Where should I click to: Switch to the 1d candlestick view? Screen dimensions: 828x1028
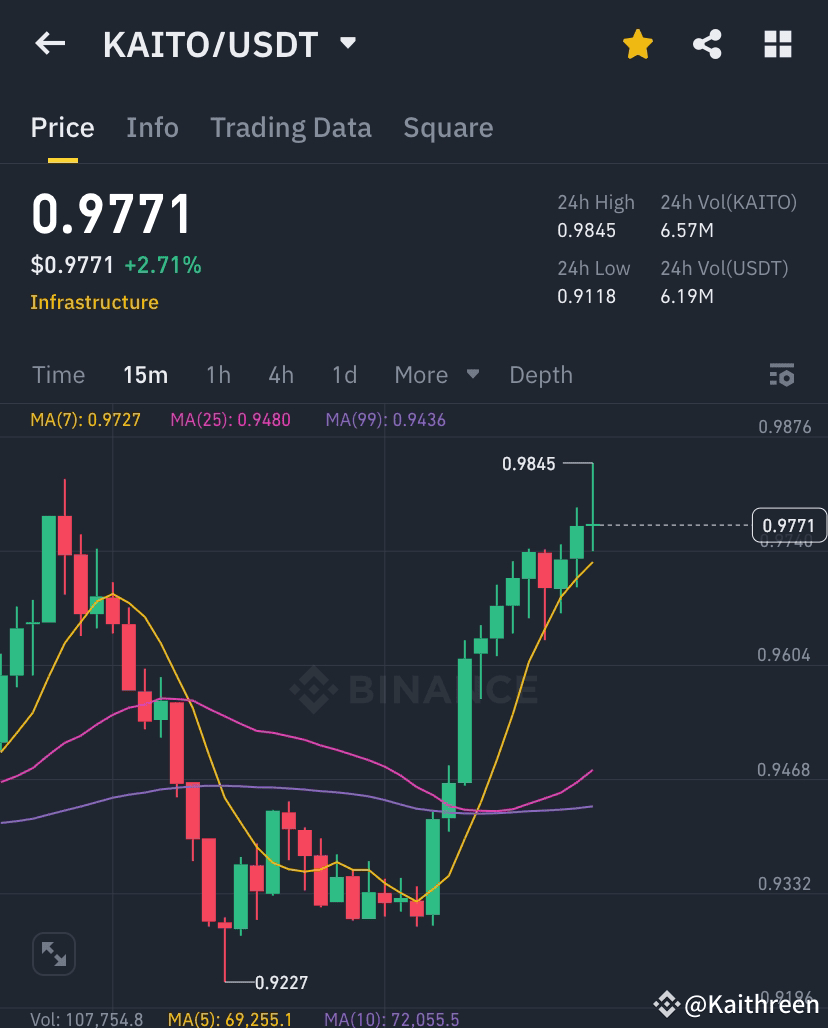click(343, 375)
